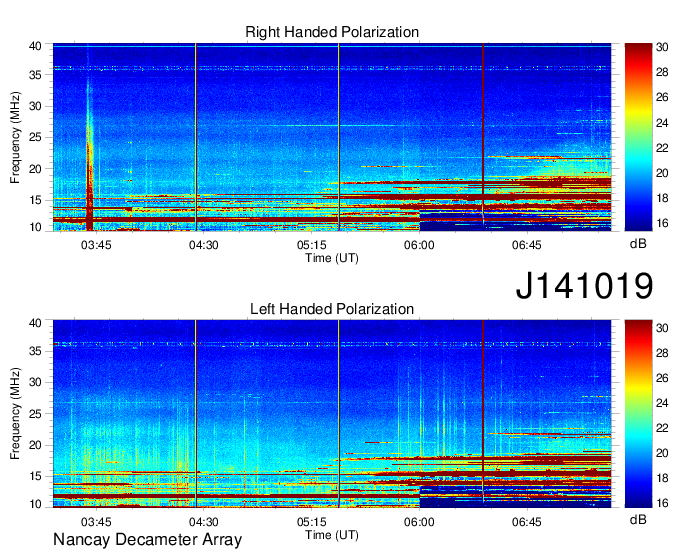Click the 06:00 tick on the bottom plot

[x=419, y=522]
